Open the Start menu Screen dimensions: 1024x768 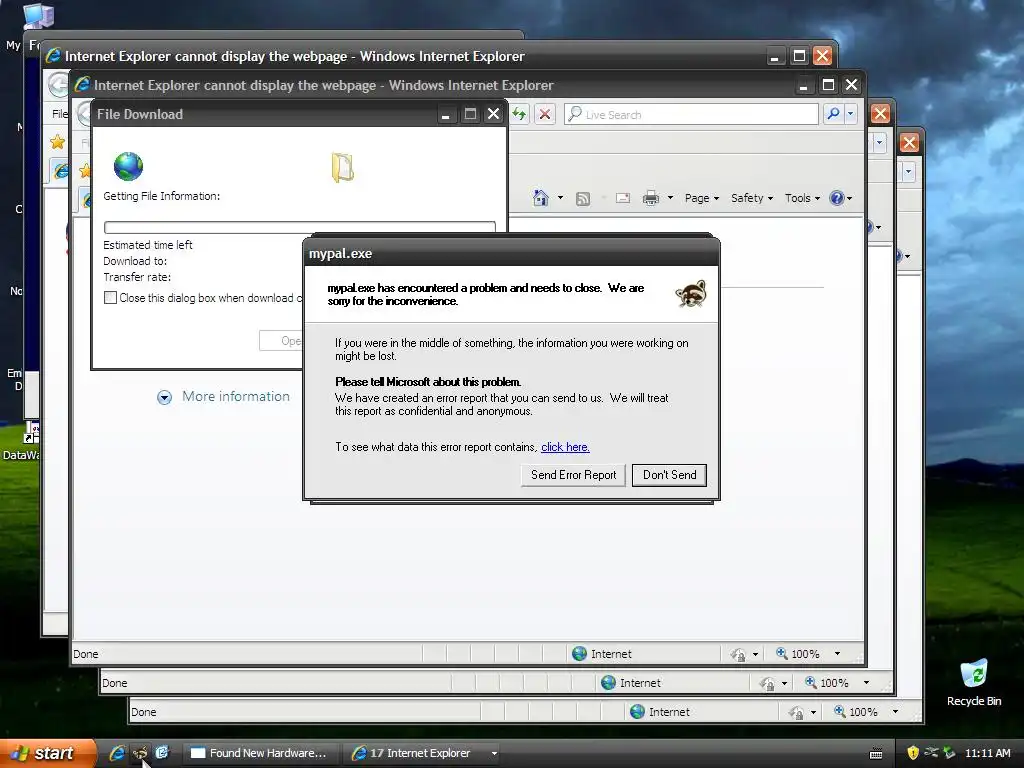coord(48,753)
